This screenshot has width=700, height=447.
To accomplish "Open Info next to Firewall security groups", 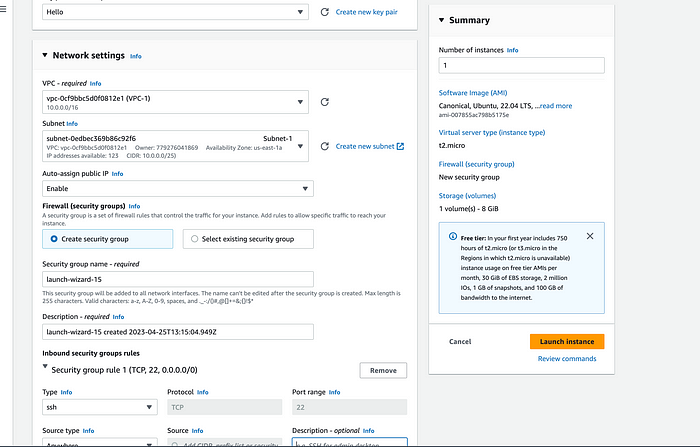I will [x=134, y=206].
